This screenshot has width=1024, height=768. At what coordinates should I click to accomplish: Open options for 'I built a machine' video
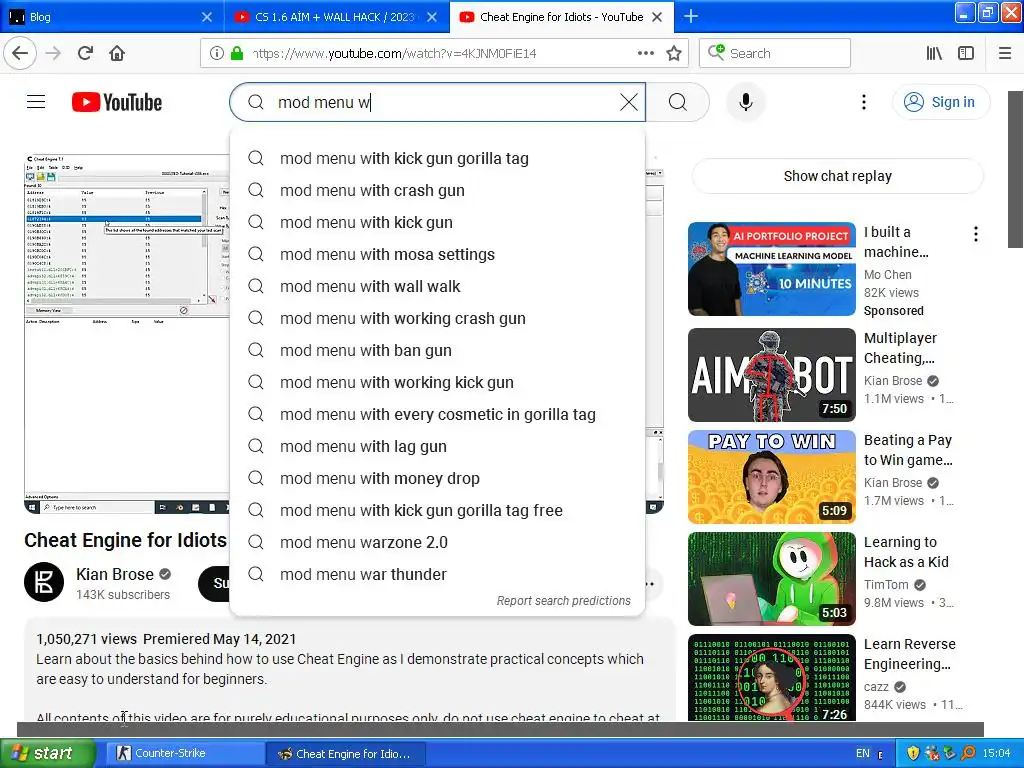pyautogui.click(x=976, y=234)
